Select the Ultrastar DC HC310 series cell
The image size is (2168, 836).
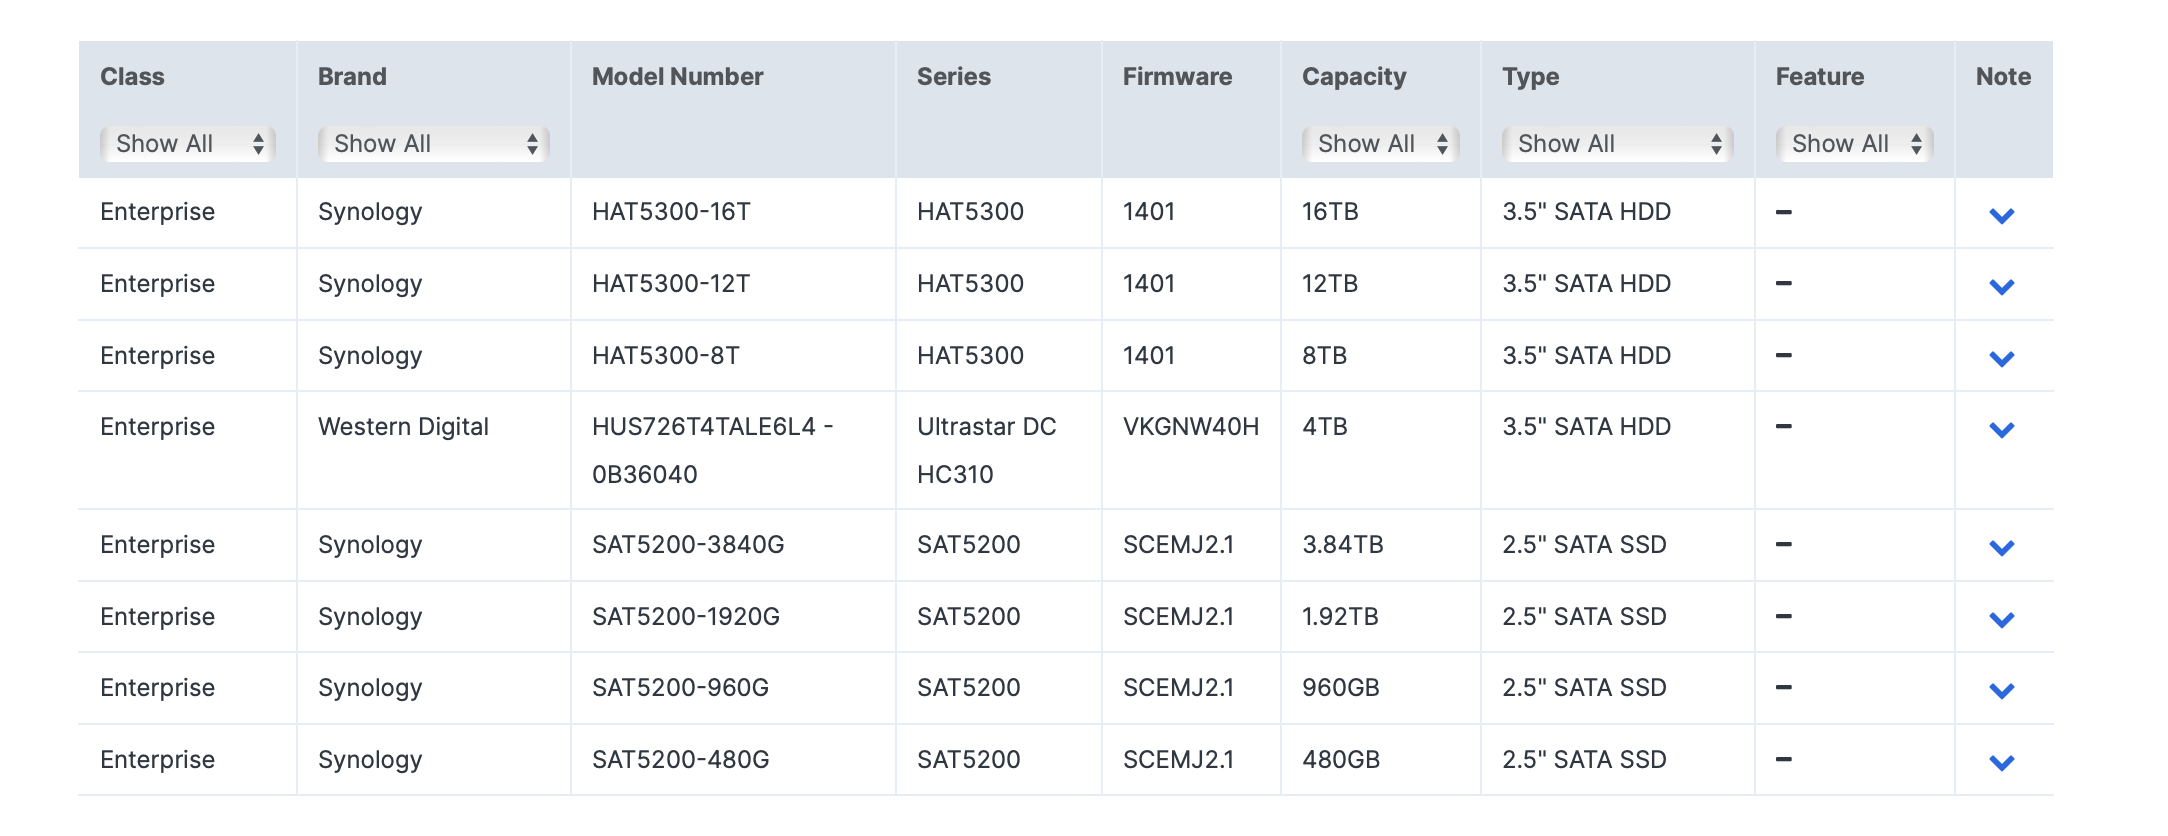pyautogui.click(x=987, y=450)
